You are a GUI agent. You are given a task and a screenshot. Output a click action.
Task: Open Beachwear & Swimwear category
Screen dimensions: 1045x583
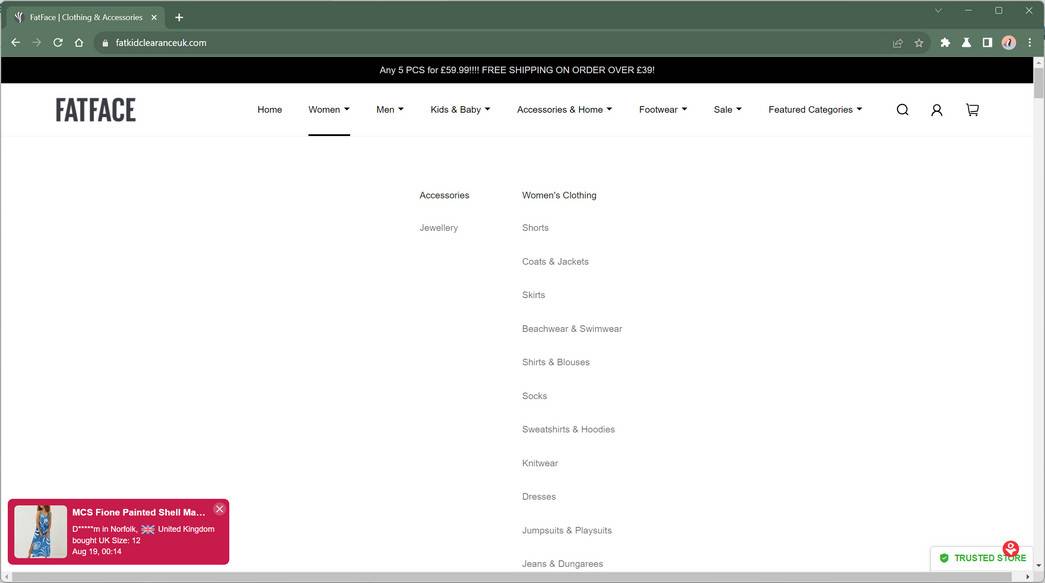pyautogui.click(x=572, y=329)
